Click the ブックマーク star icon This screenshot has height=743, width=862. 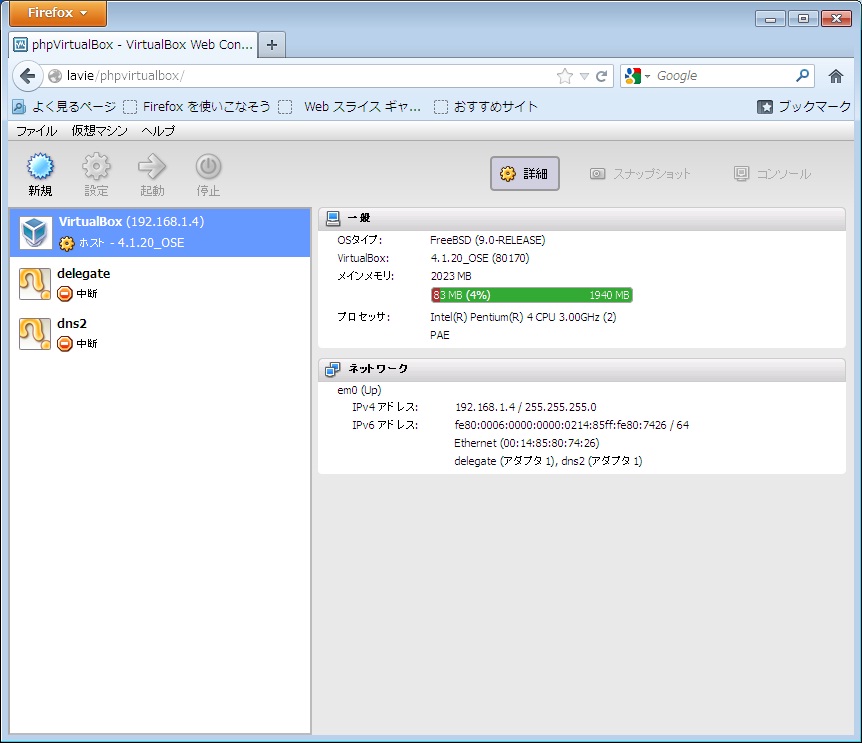(x=765, y=107)
